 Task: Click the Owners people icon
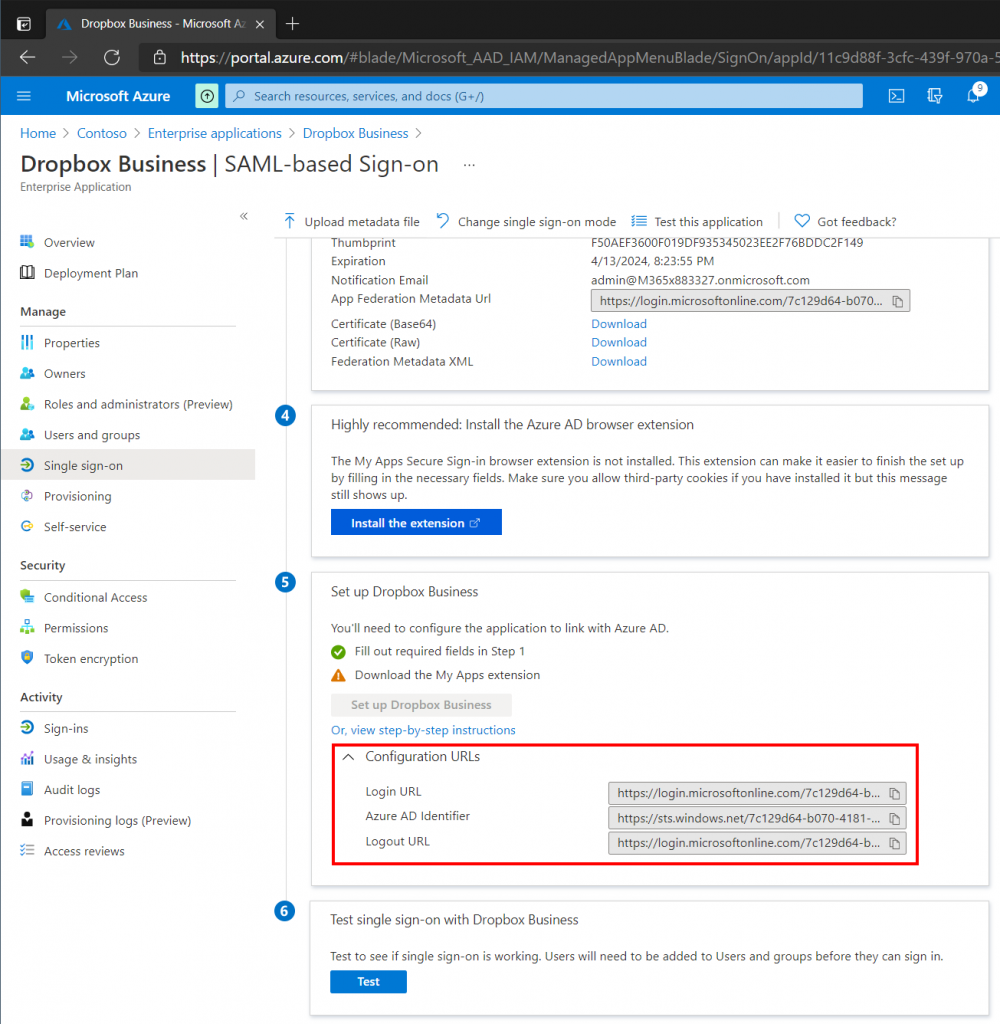tap(27, 374)
